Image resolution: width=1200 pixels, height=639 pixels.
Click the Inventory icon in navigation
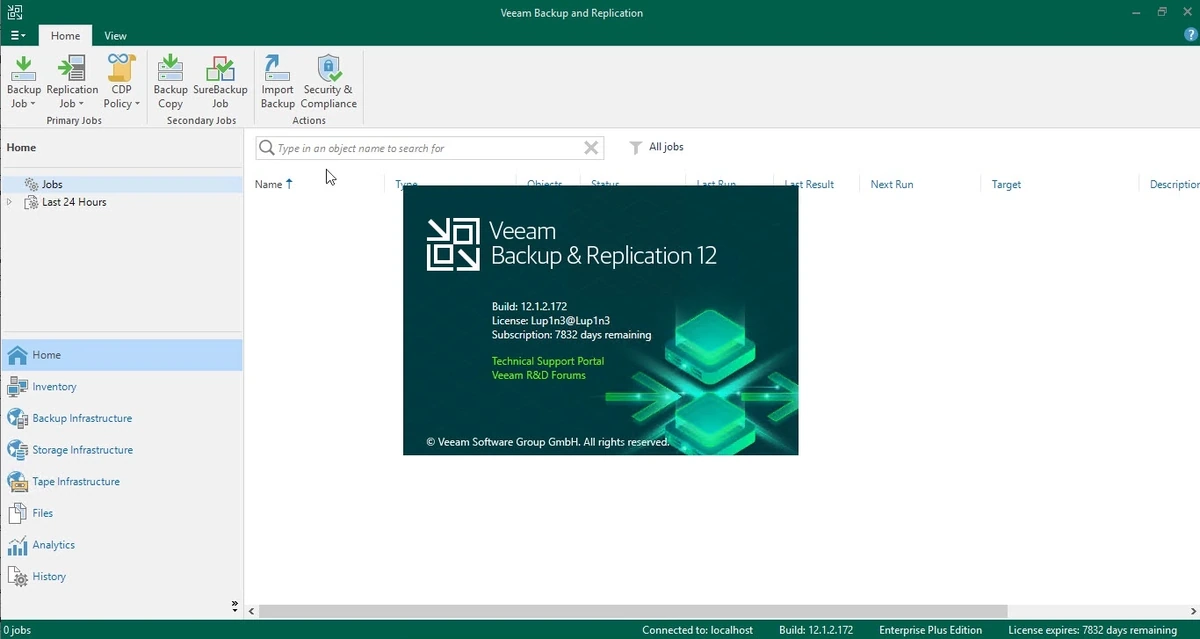tap(17, 387)
